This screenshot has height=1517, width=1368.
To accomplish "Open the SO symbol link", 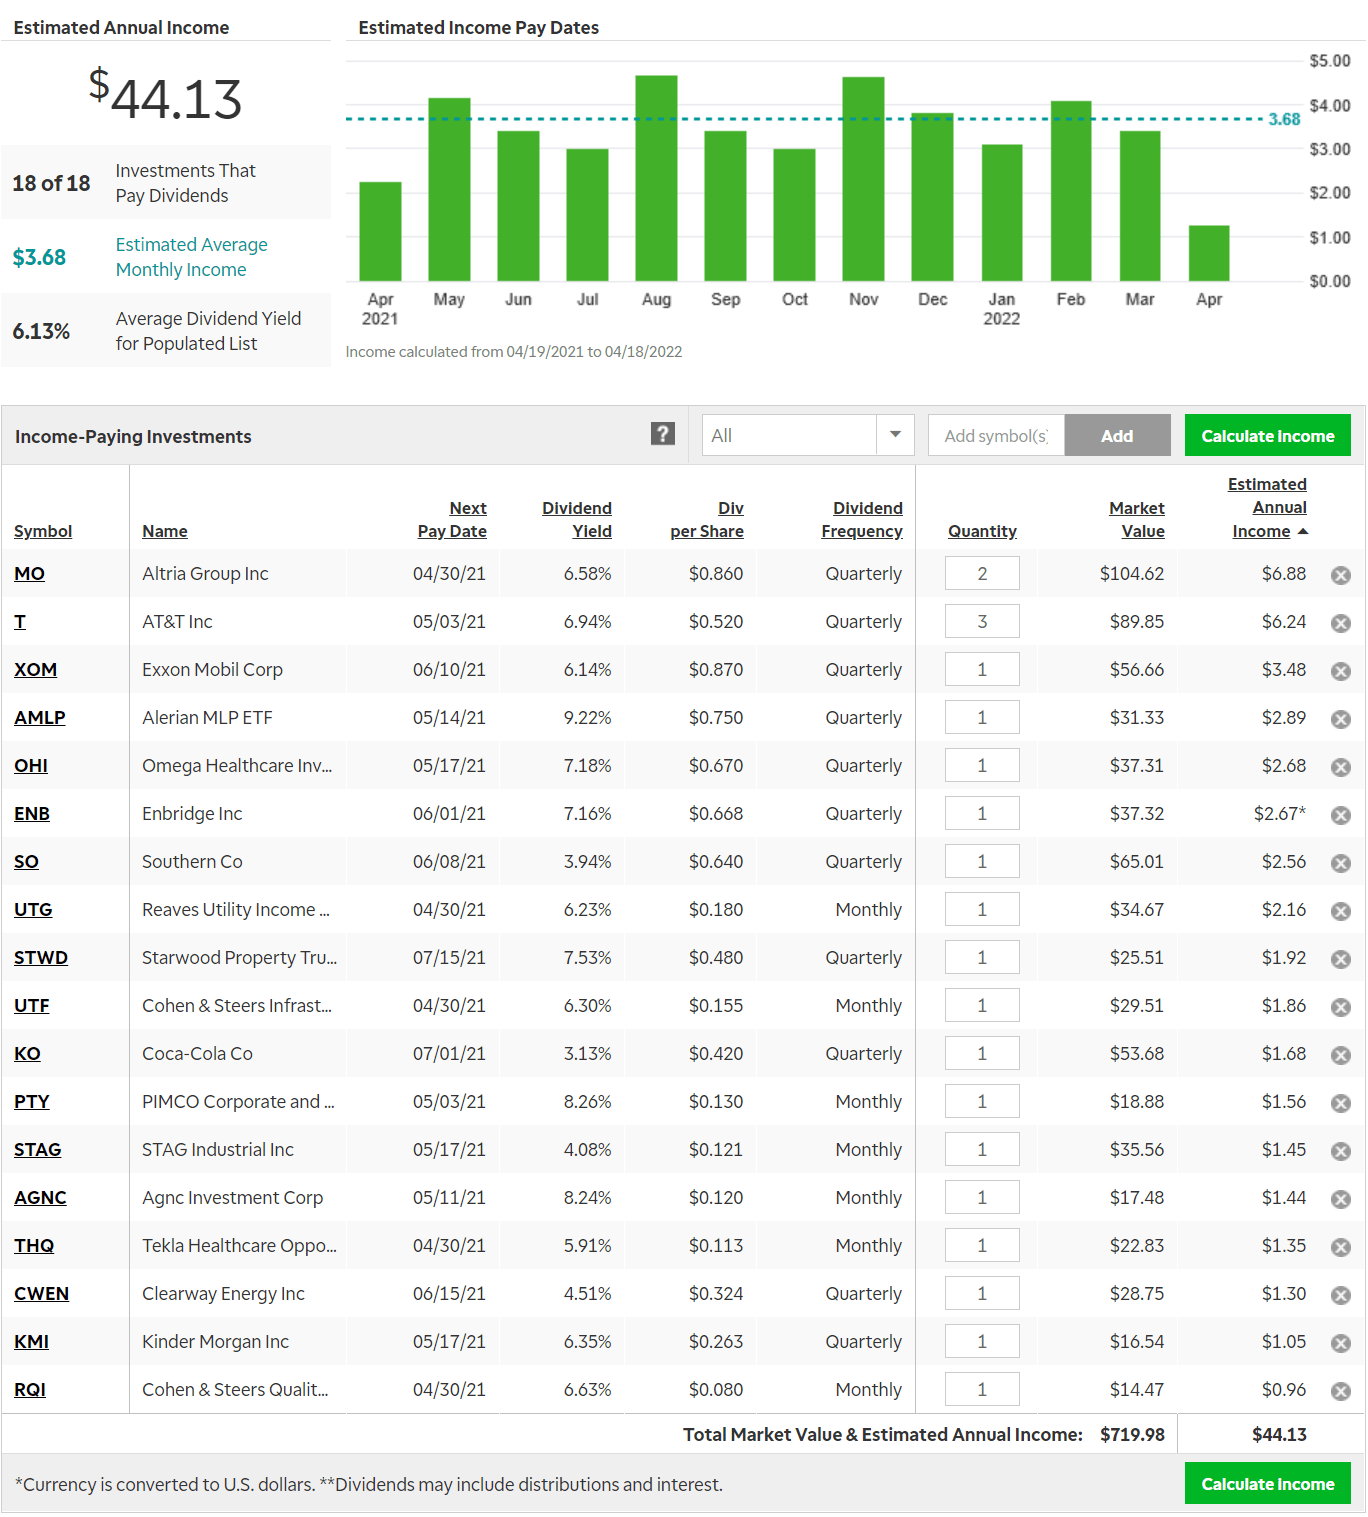I will 26,861.
